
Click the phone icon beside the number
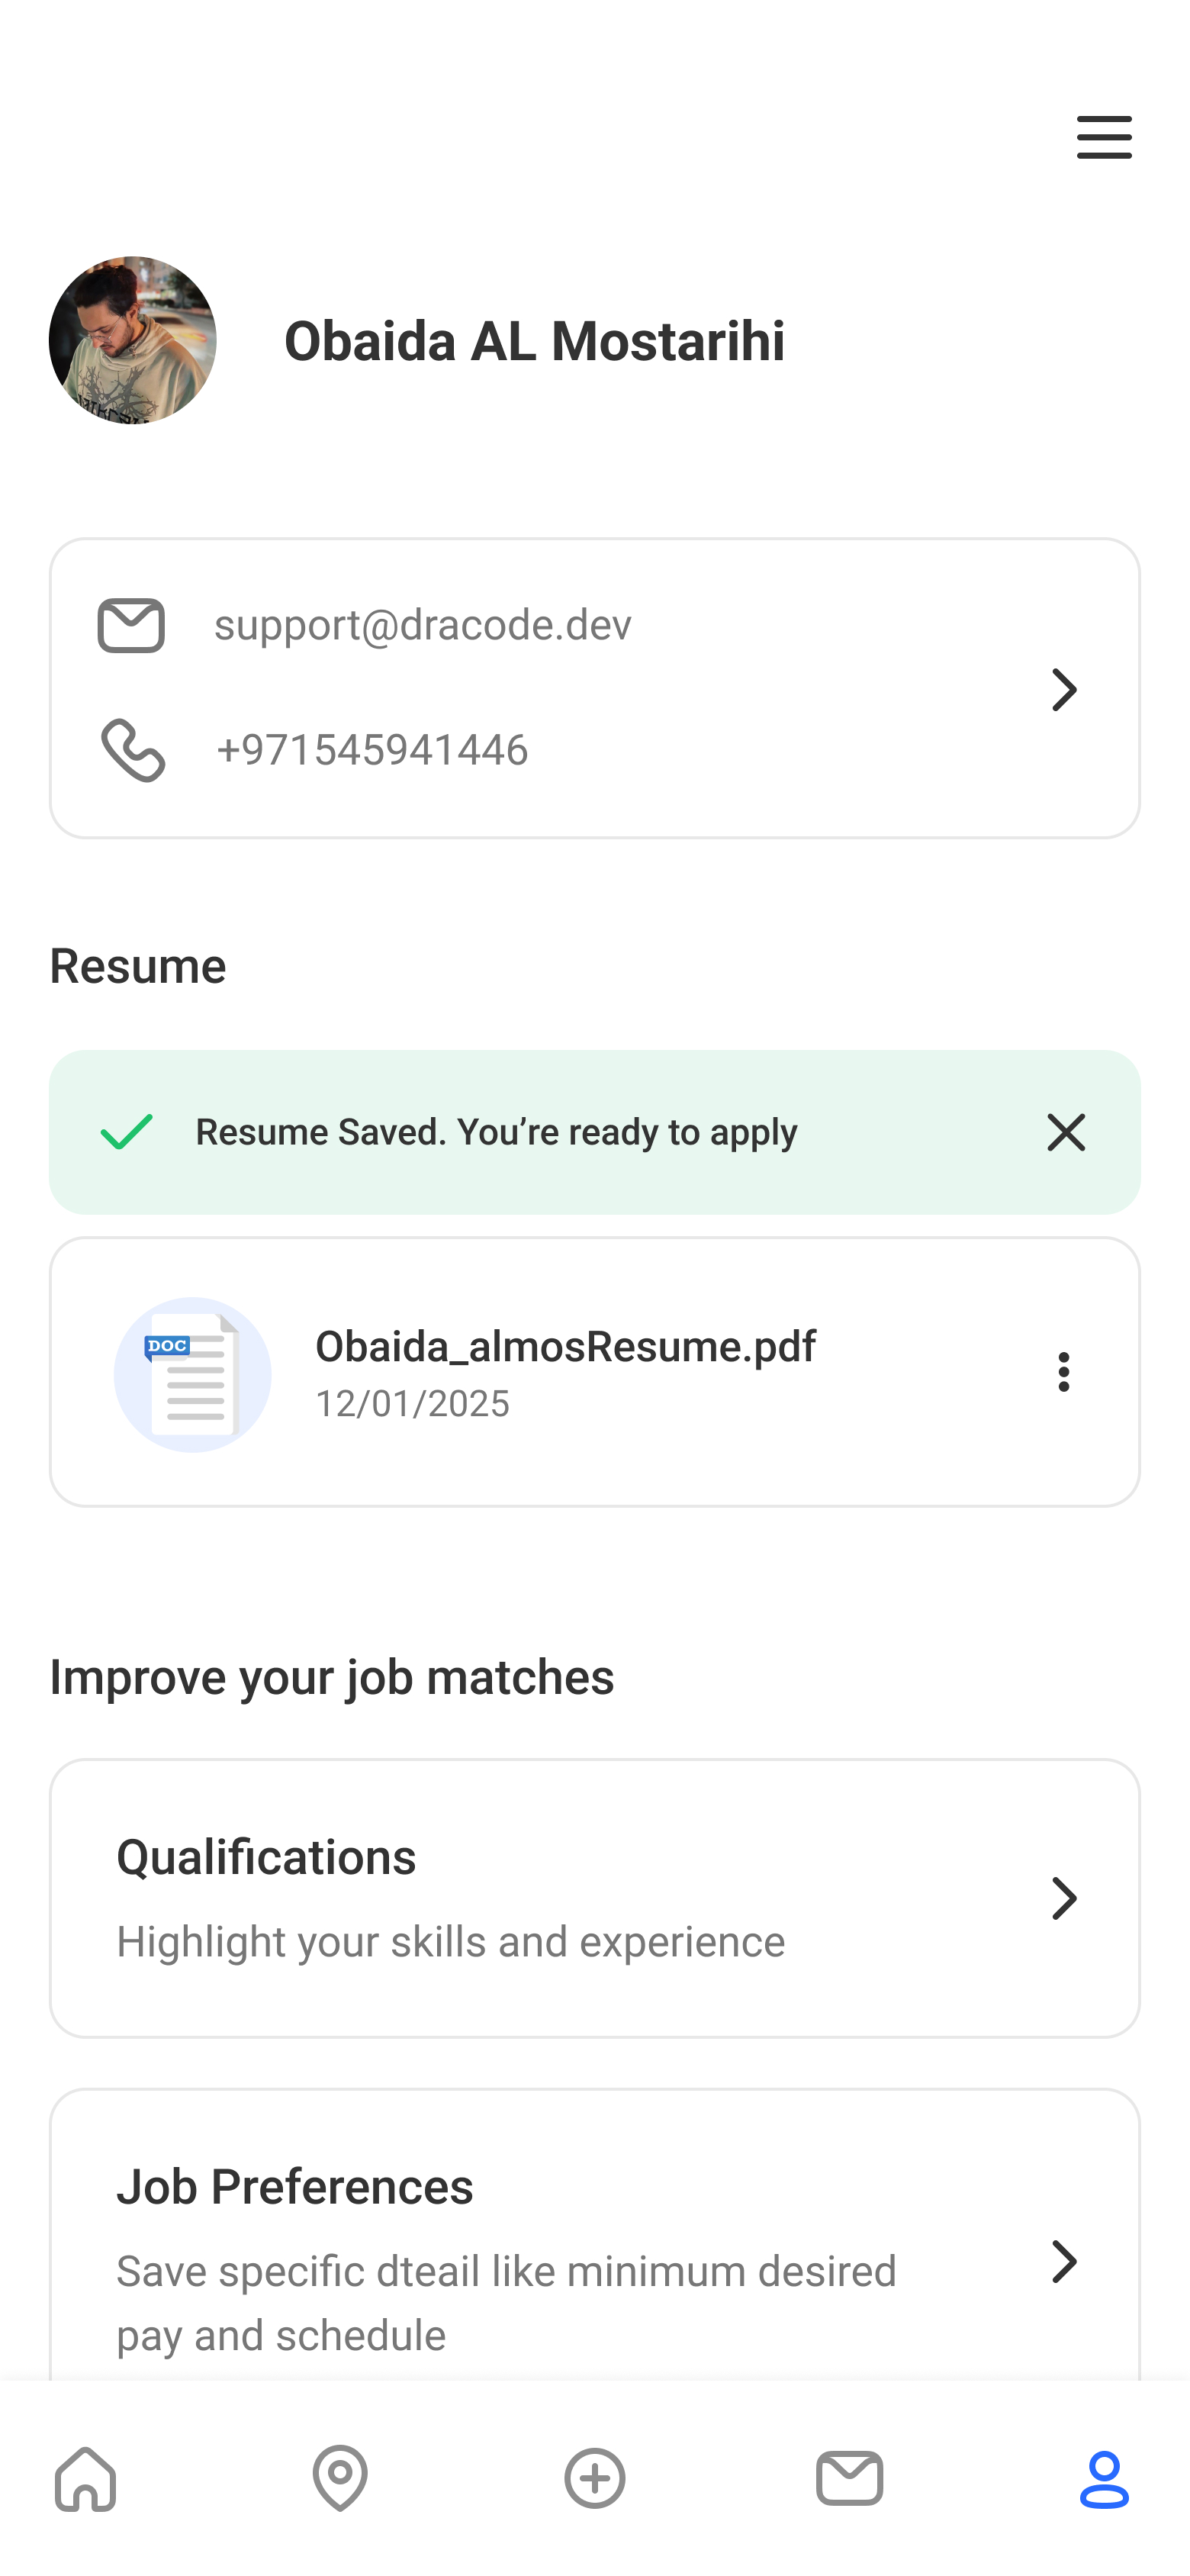(133, 749)
